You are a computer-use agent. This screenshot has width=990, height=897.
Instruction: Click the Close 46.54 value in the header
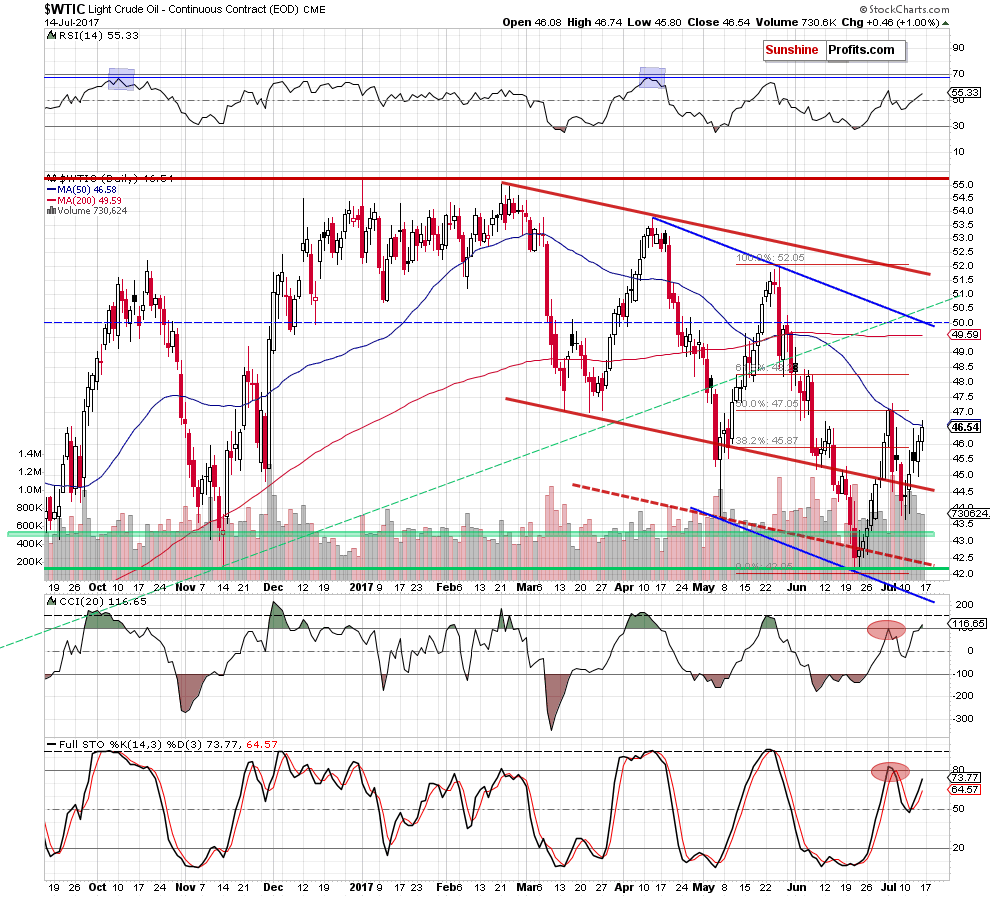tap(719, 22)
